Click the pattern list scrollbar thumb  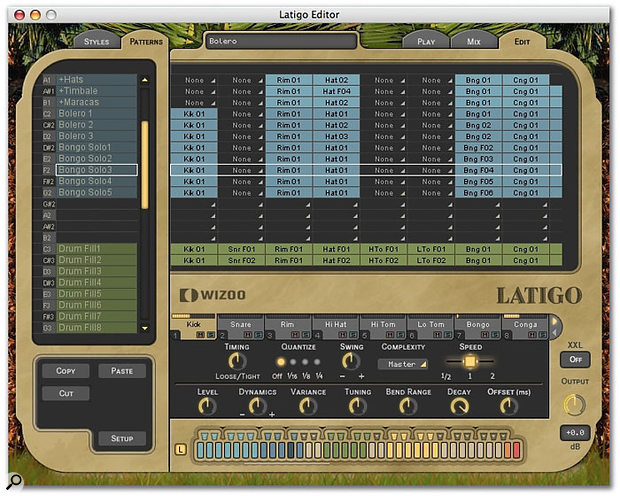pyautogui.click(x=145, y=164)
